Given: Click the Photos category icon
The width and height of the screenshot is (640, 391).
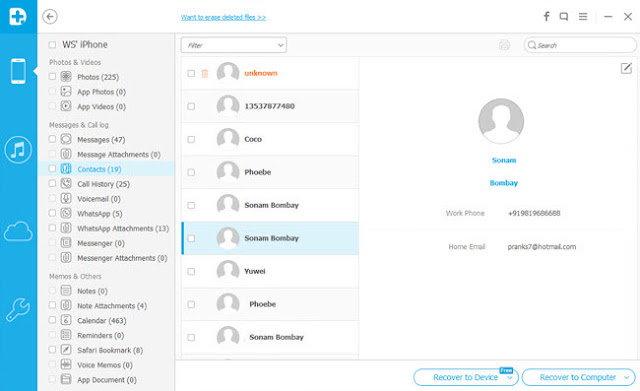Looking at the screenshot, I should [66, 76].
